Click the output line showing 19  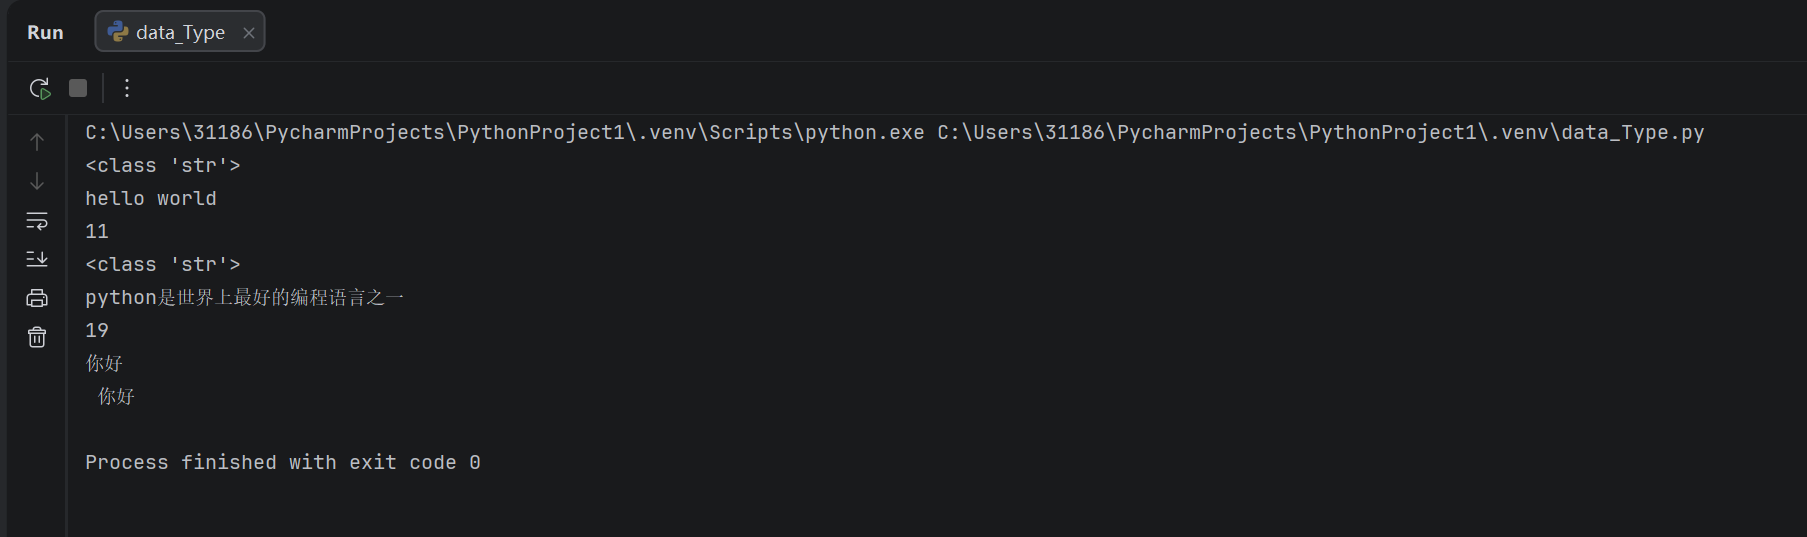point(97,330)
